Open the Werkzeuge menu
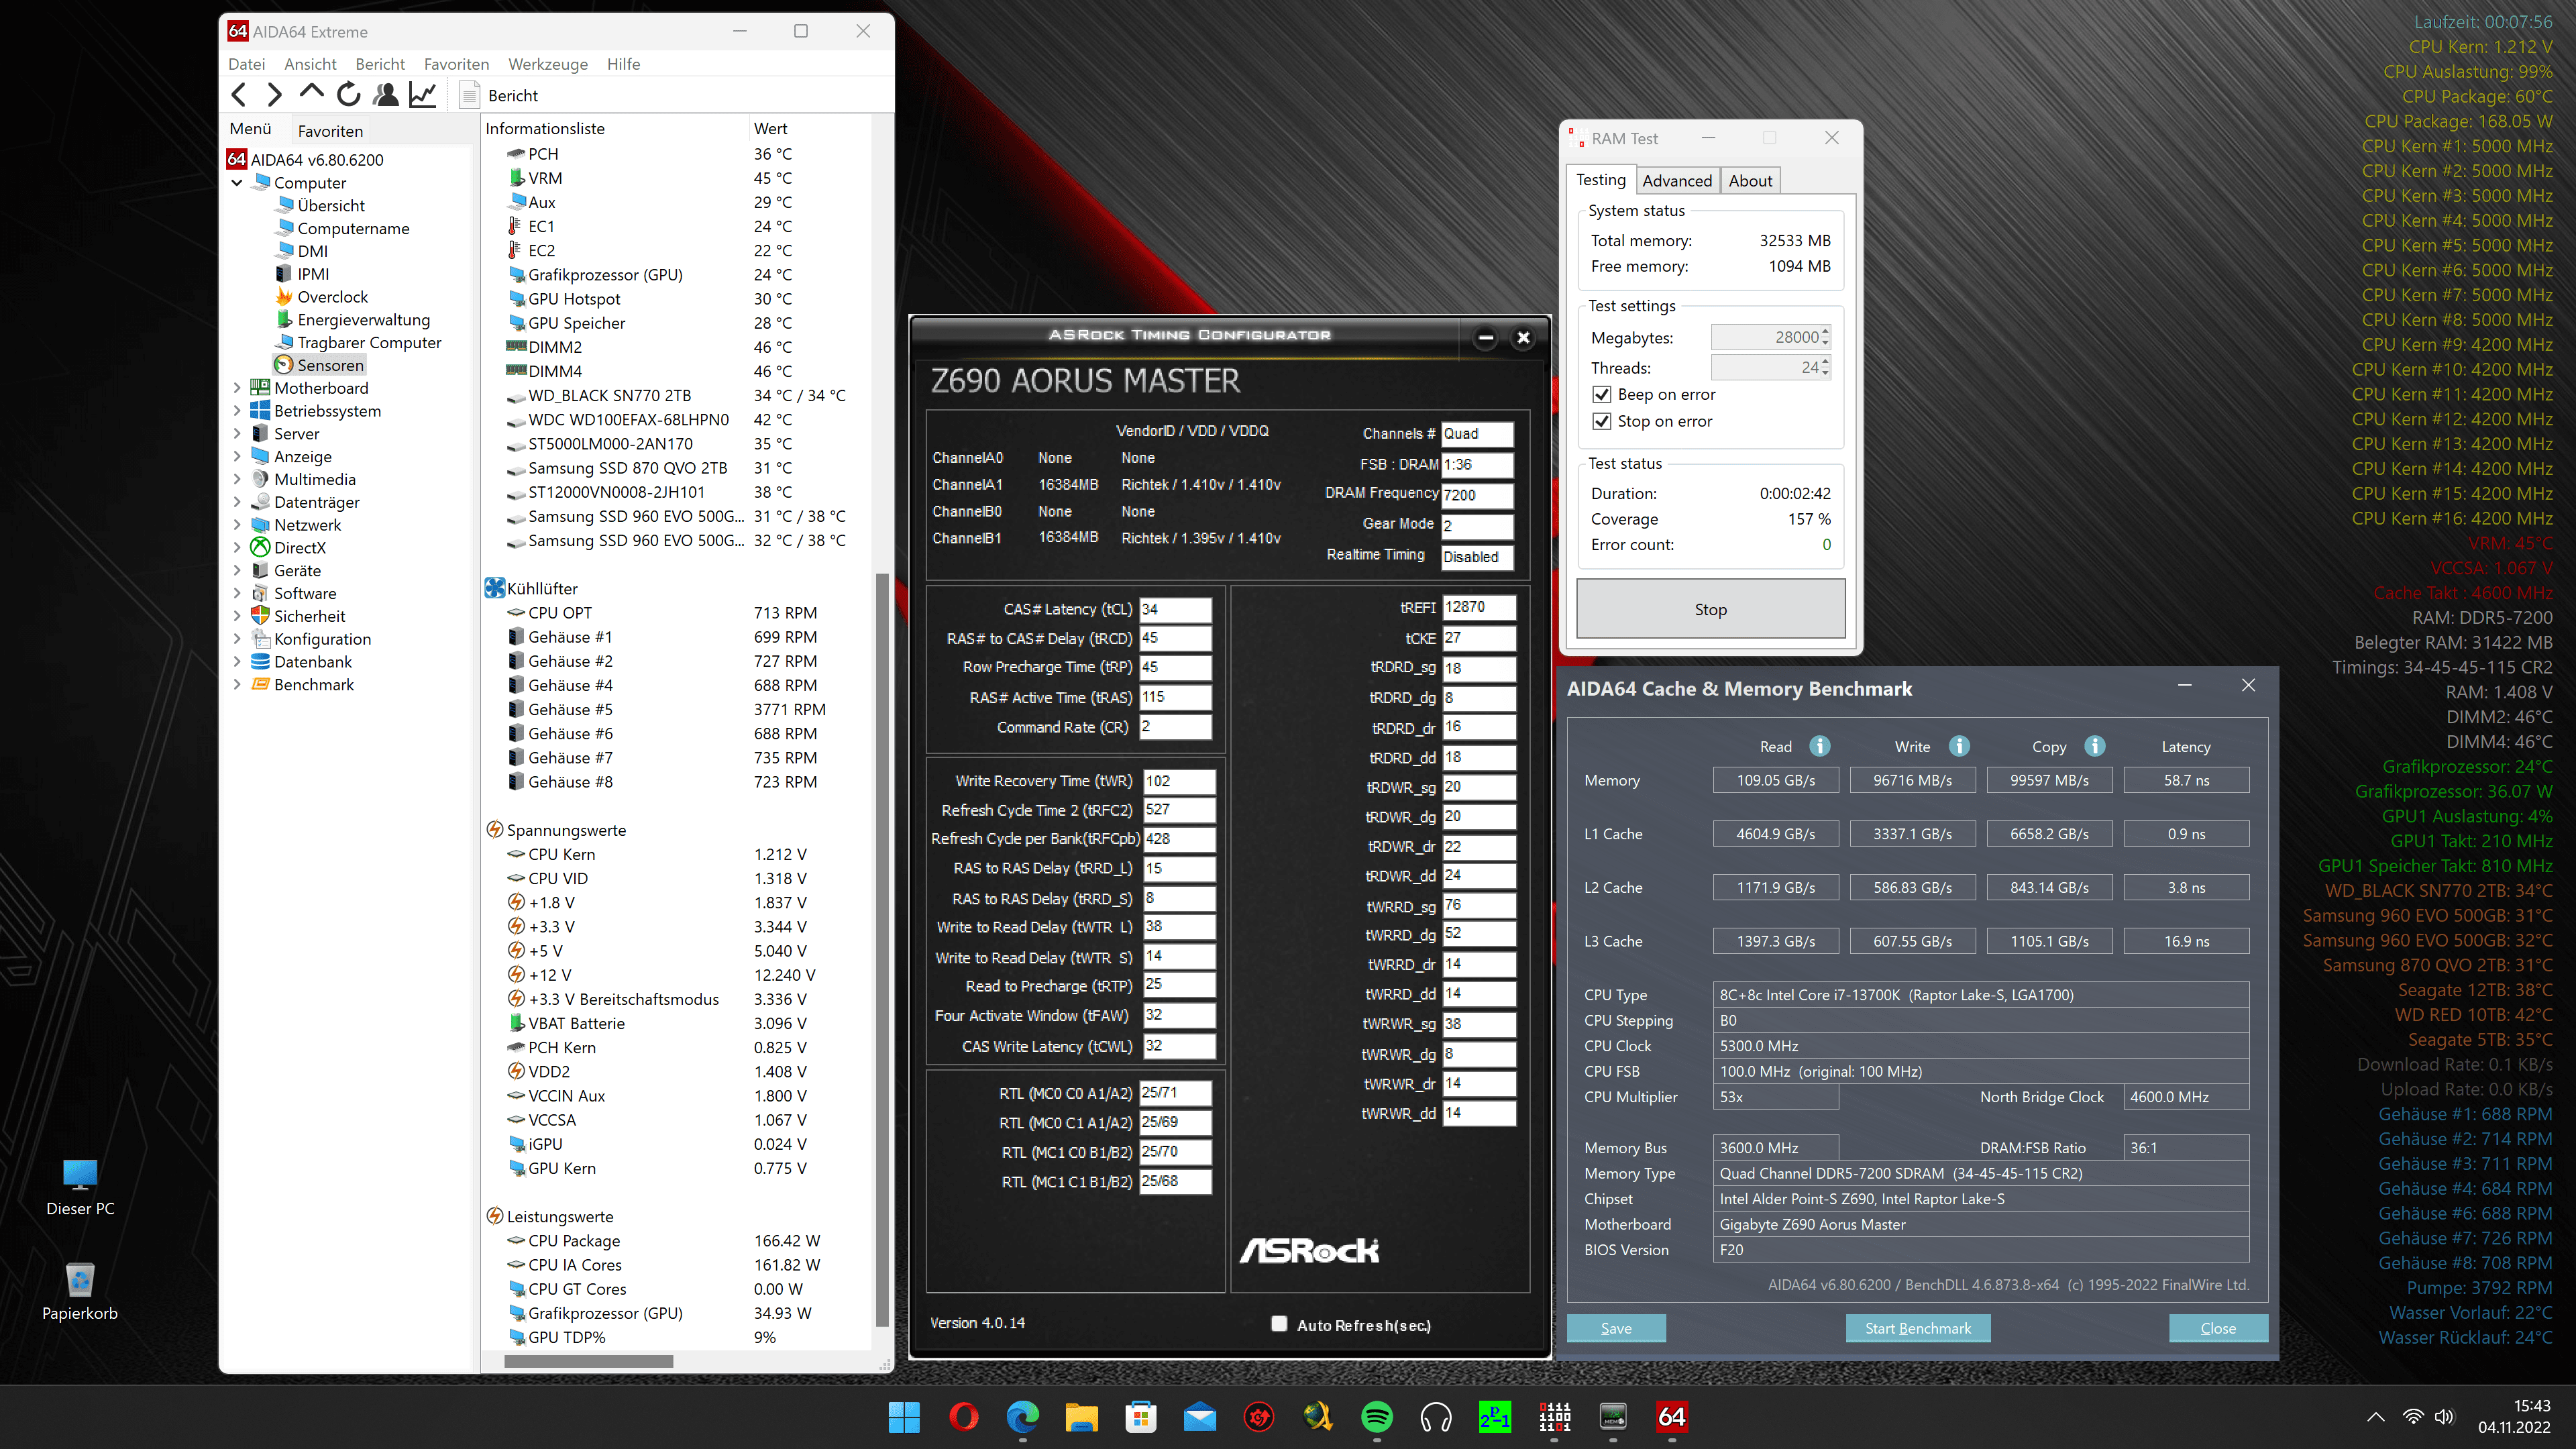 click(x=548, y=64)
